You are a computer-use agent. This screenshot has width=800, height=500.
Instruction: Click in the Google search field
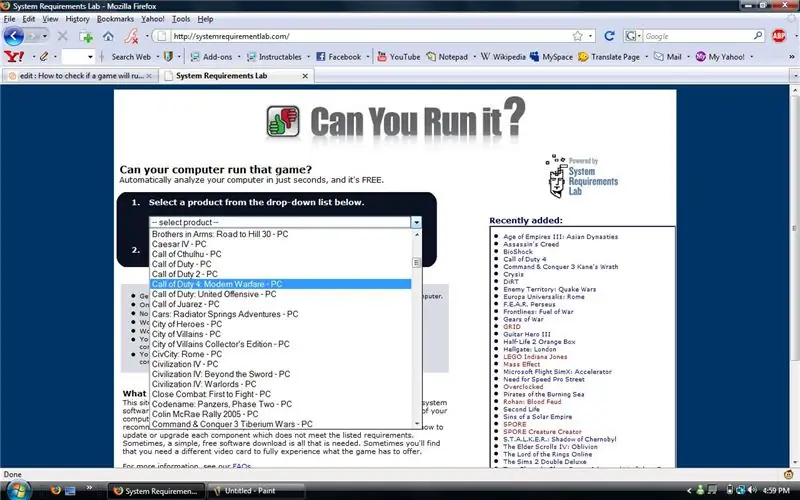698,36
